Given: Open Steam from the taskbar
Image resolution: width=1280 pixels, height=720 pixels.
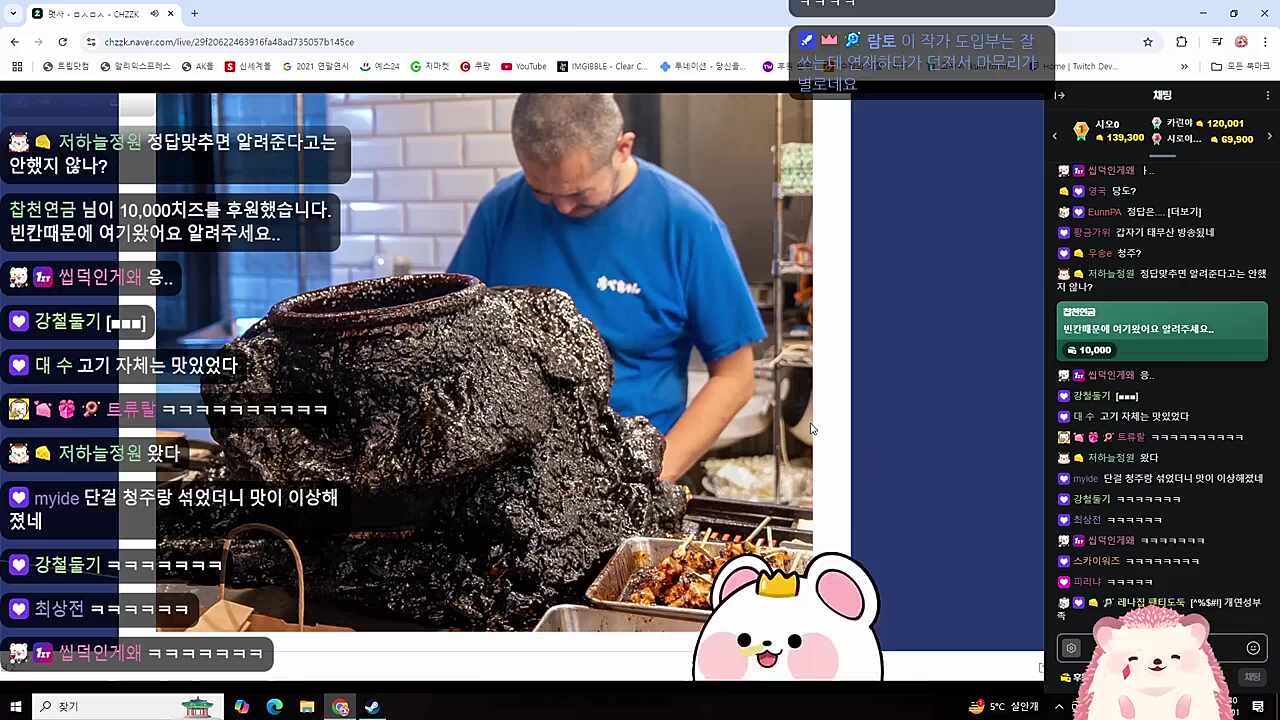Looking at the screenshot, I should click(x=372, y=707).
